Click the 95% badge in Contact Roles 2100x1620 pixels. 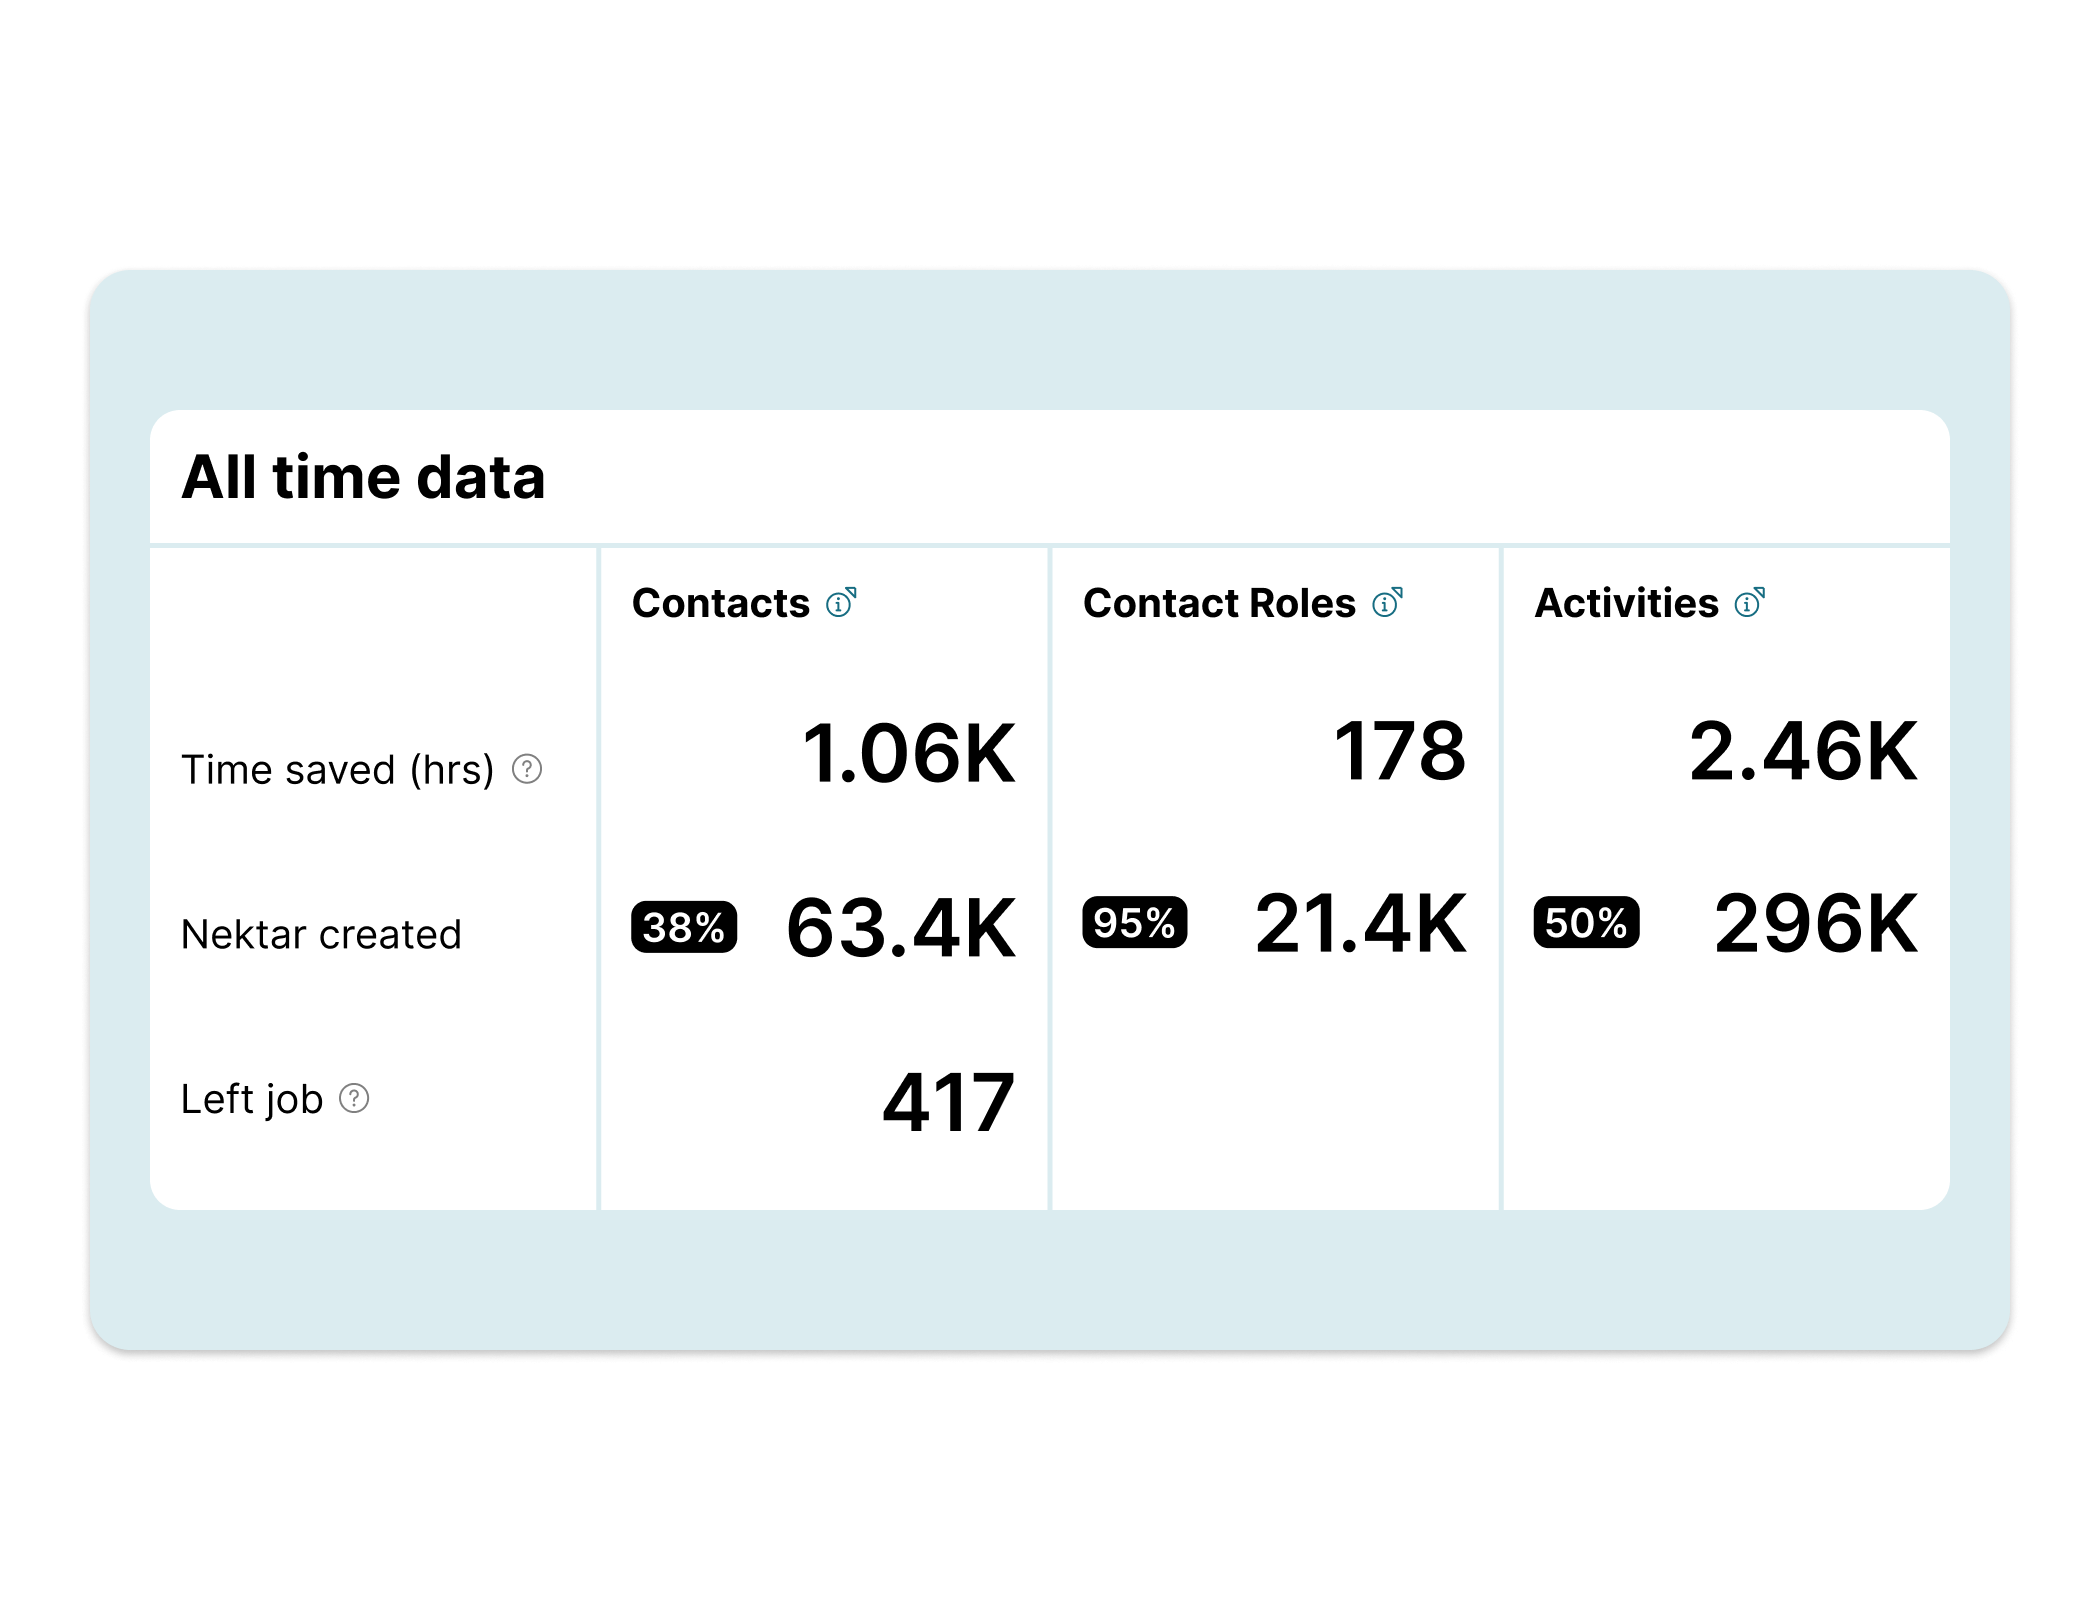tap(1135, 922)
